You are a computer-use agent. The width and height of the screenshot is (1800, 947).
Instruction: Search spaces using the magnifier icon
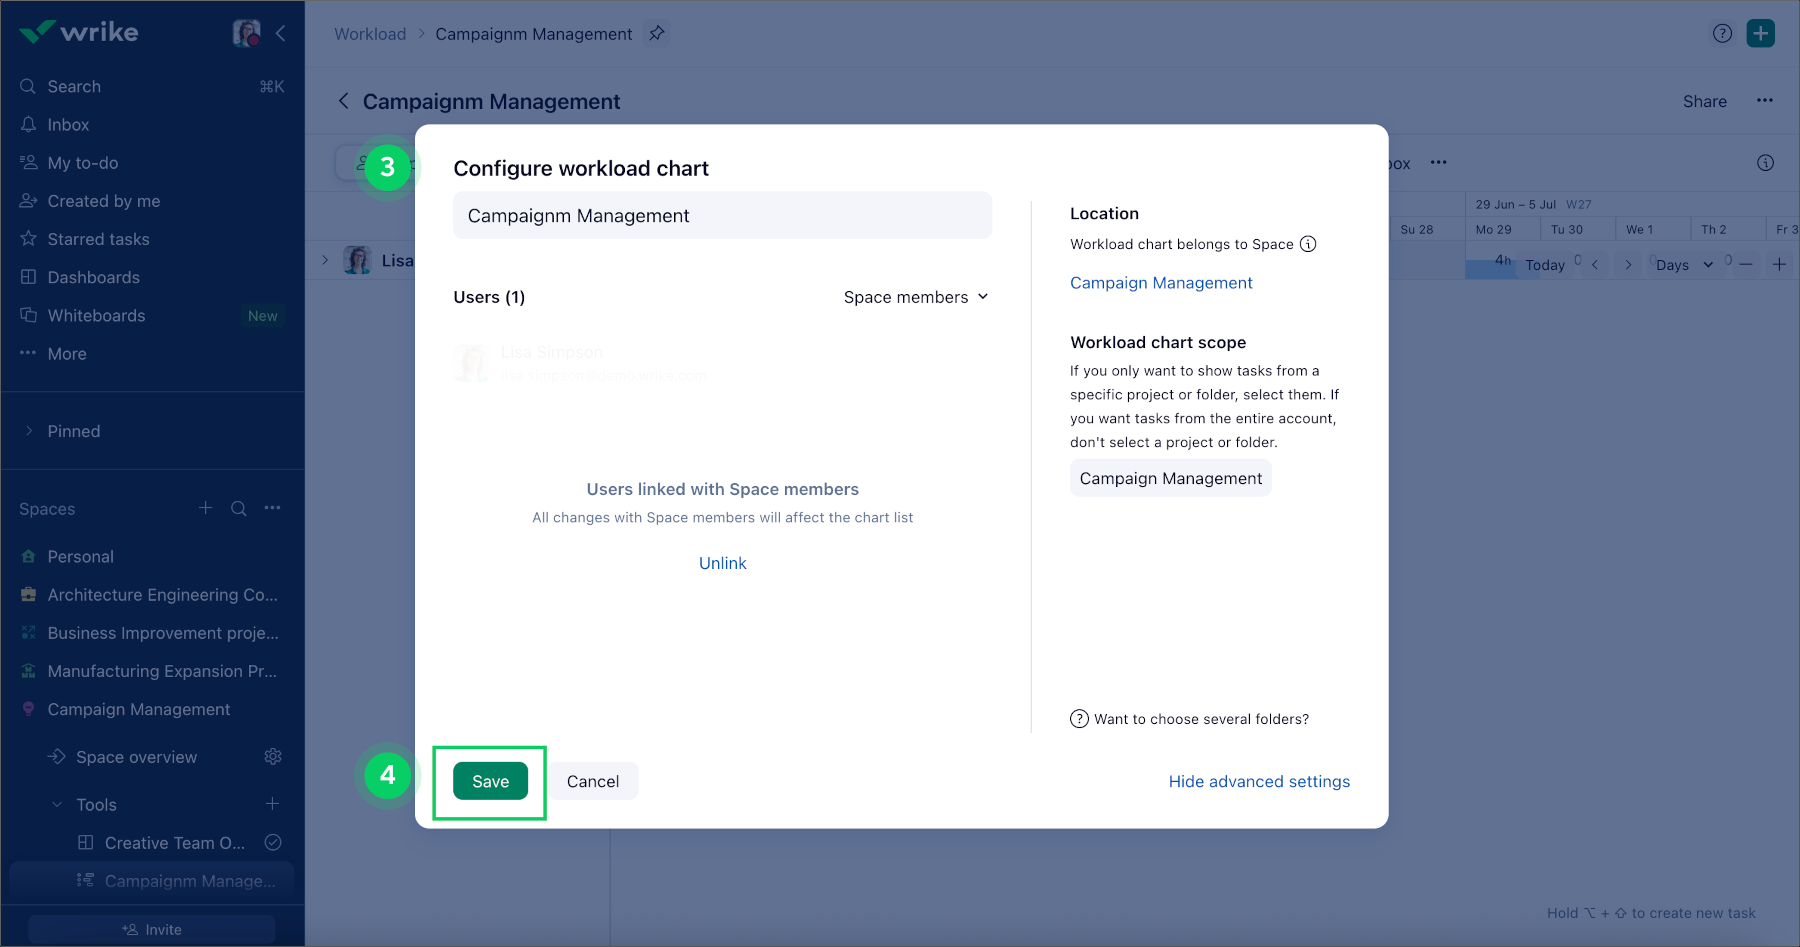tap(239, 508)
